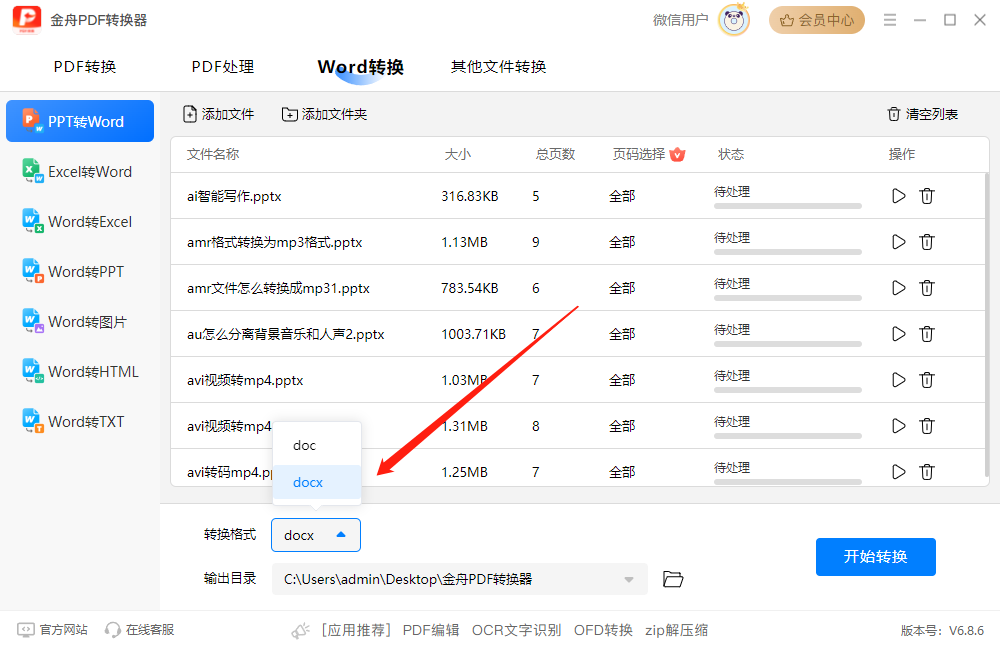Viewport: 1000px width, 650px height.
Task: Choose doc from format dropdown list
Action: [x=317, y=445]
